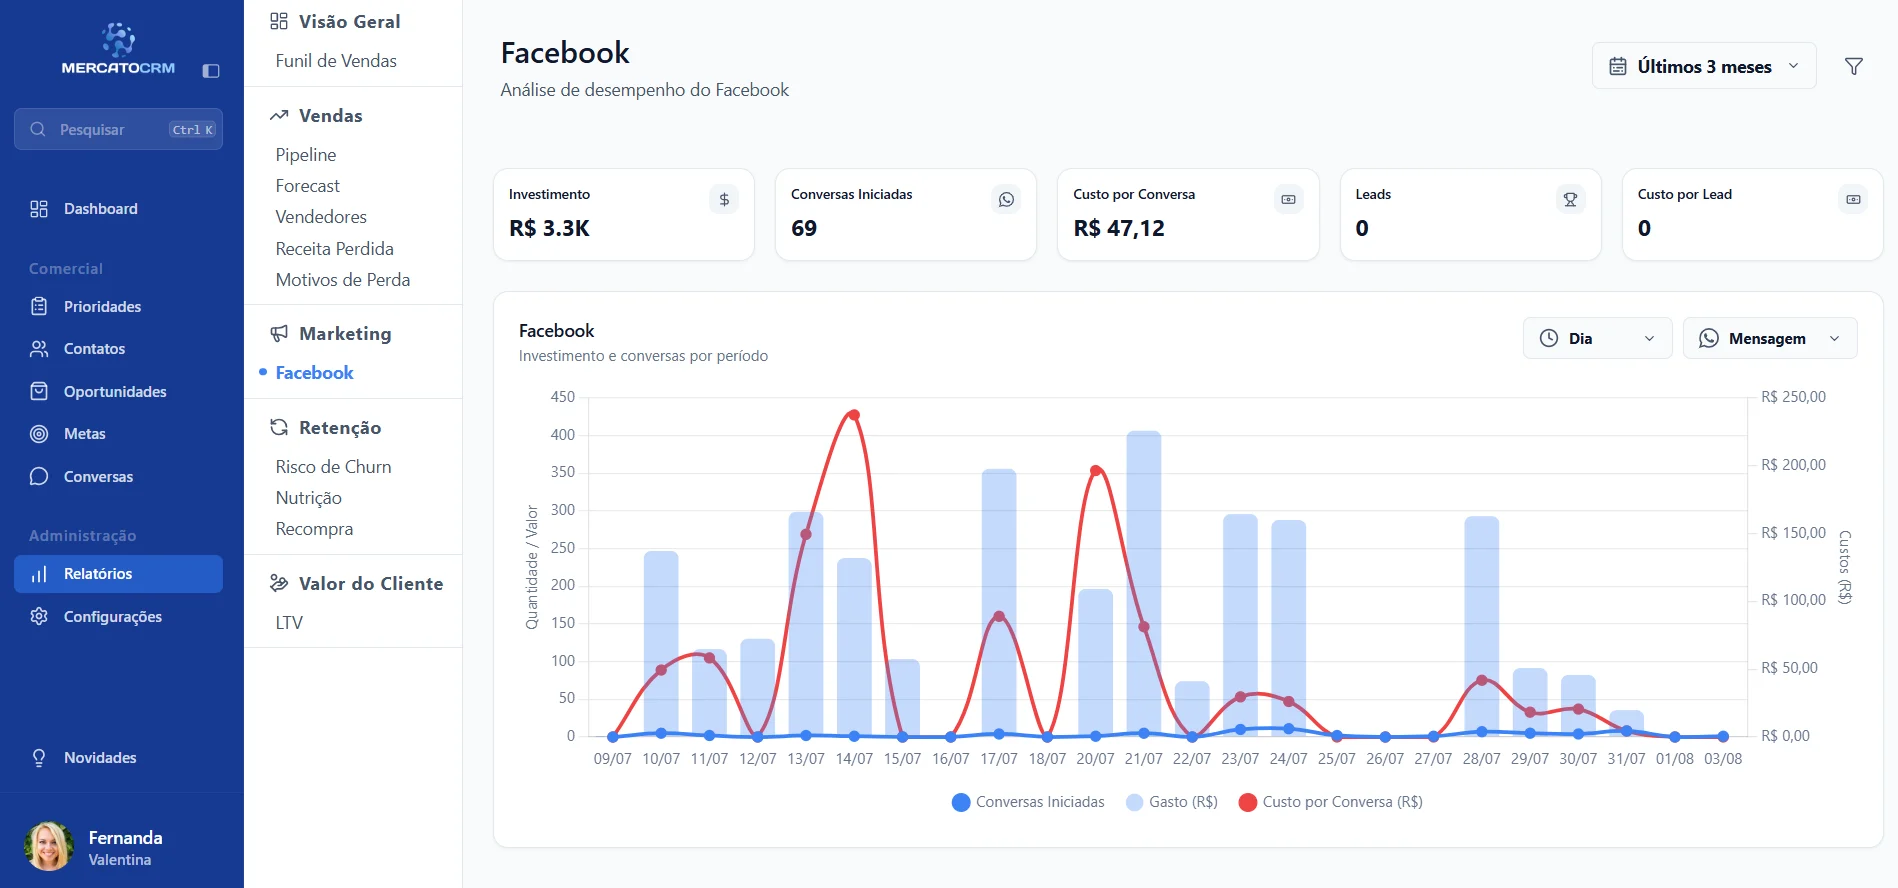Open Configurações page

118,616
